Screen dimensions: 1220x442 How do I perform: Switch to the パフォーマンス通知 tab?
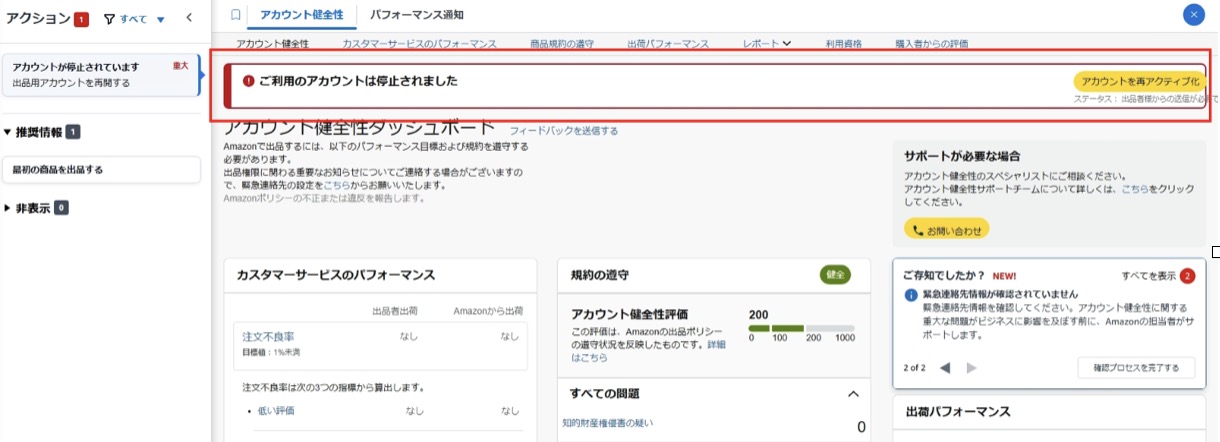click(x=416, y=15)
